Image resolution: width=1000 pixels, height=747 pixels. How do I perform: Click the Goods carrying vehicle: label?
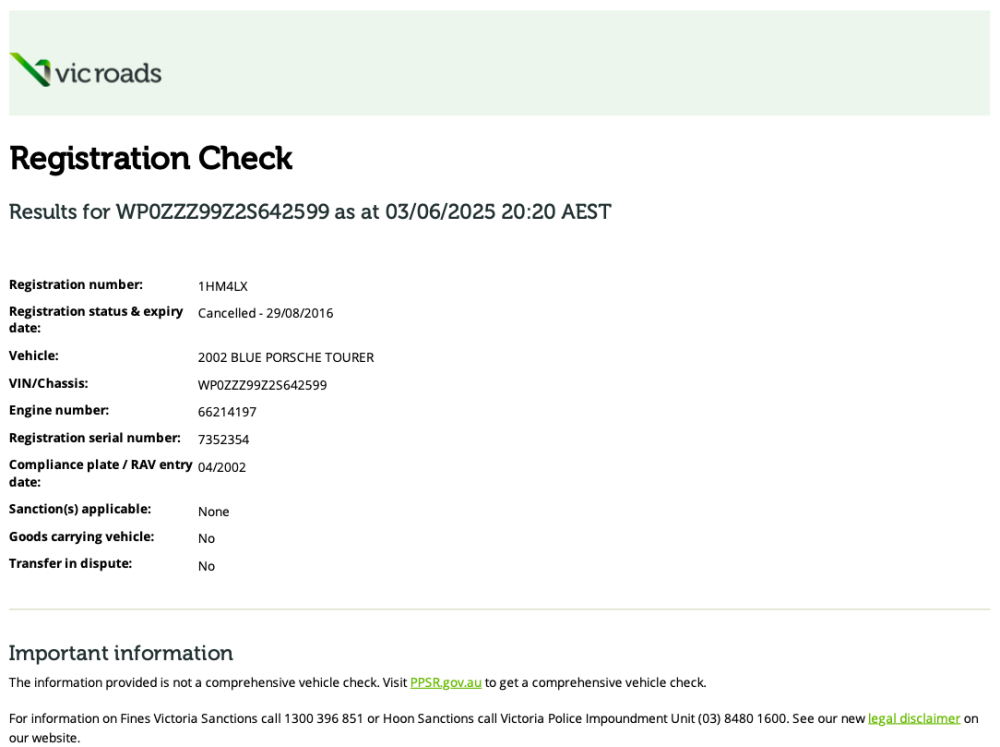[82, 536]
